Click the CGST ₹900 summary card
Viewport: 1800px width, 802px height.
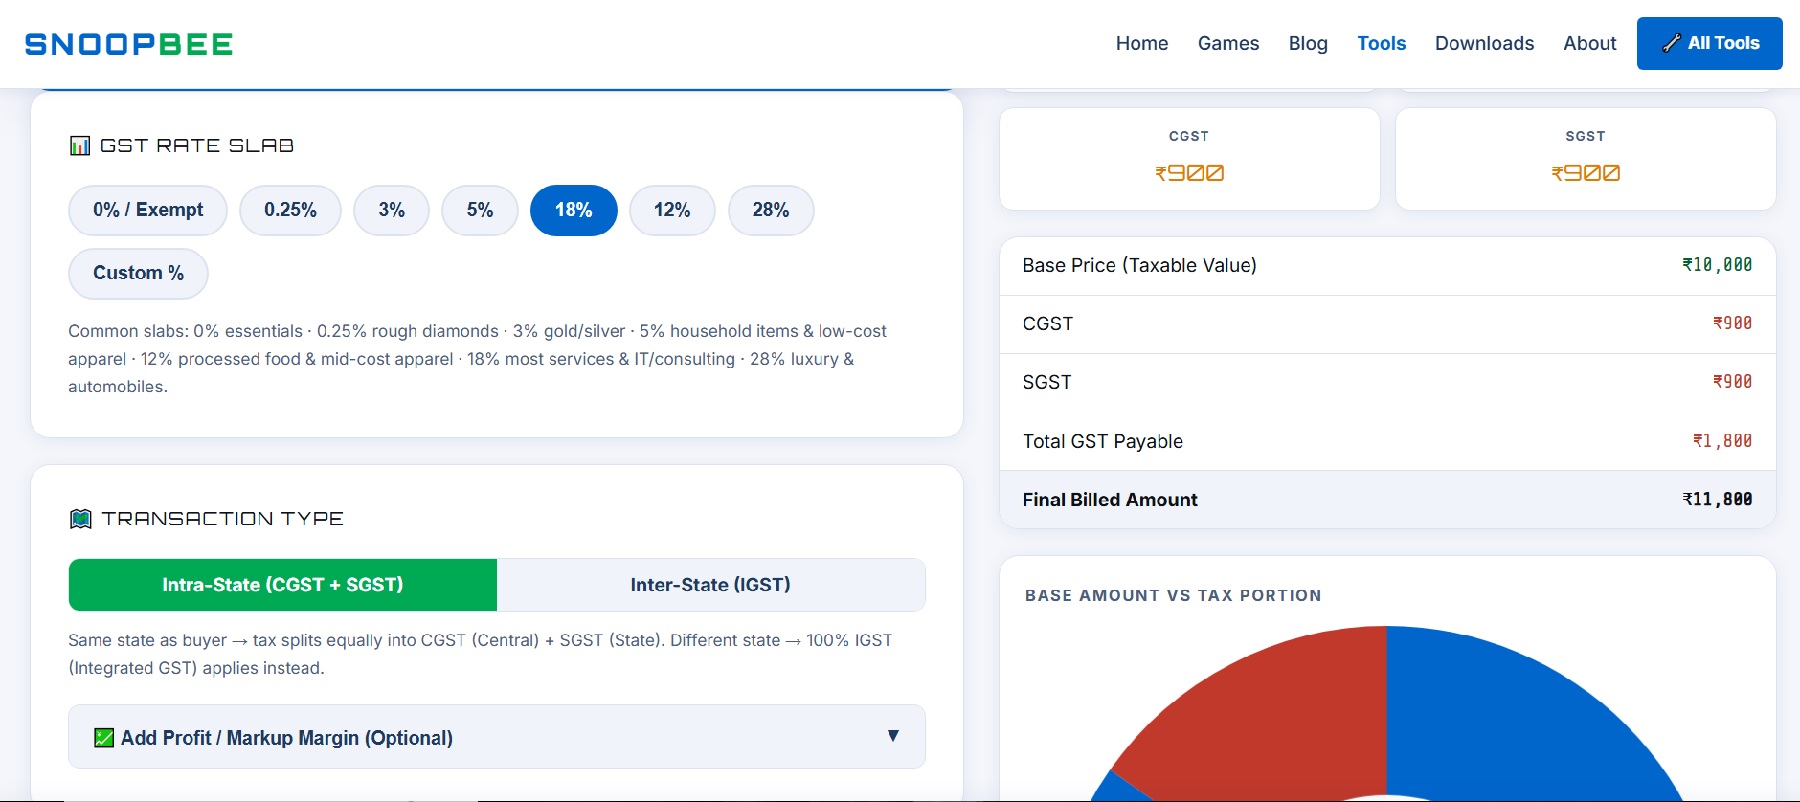coord(1190,159)
